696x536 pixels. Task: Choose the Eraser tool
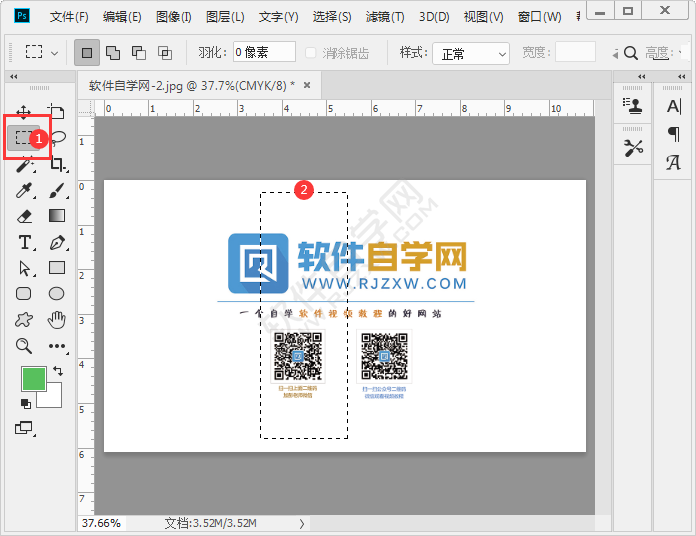[x=24, y=216]
